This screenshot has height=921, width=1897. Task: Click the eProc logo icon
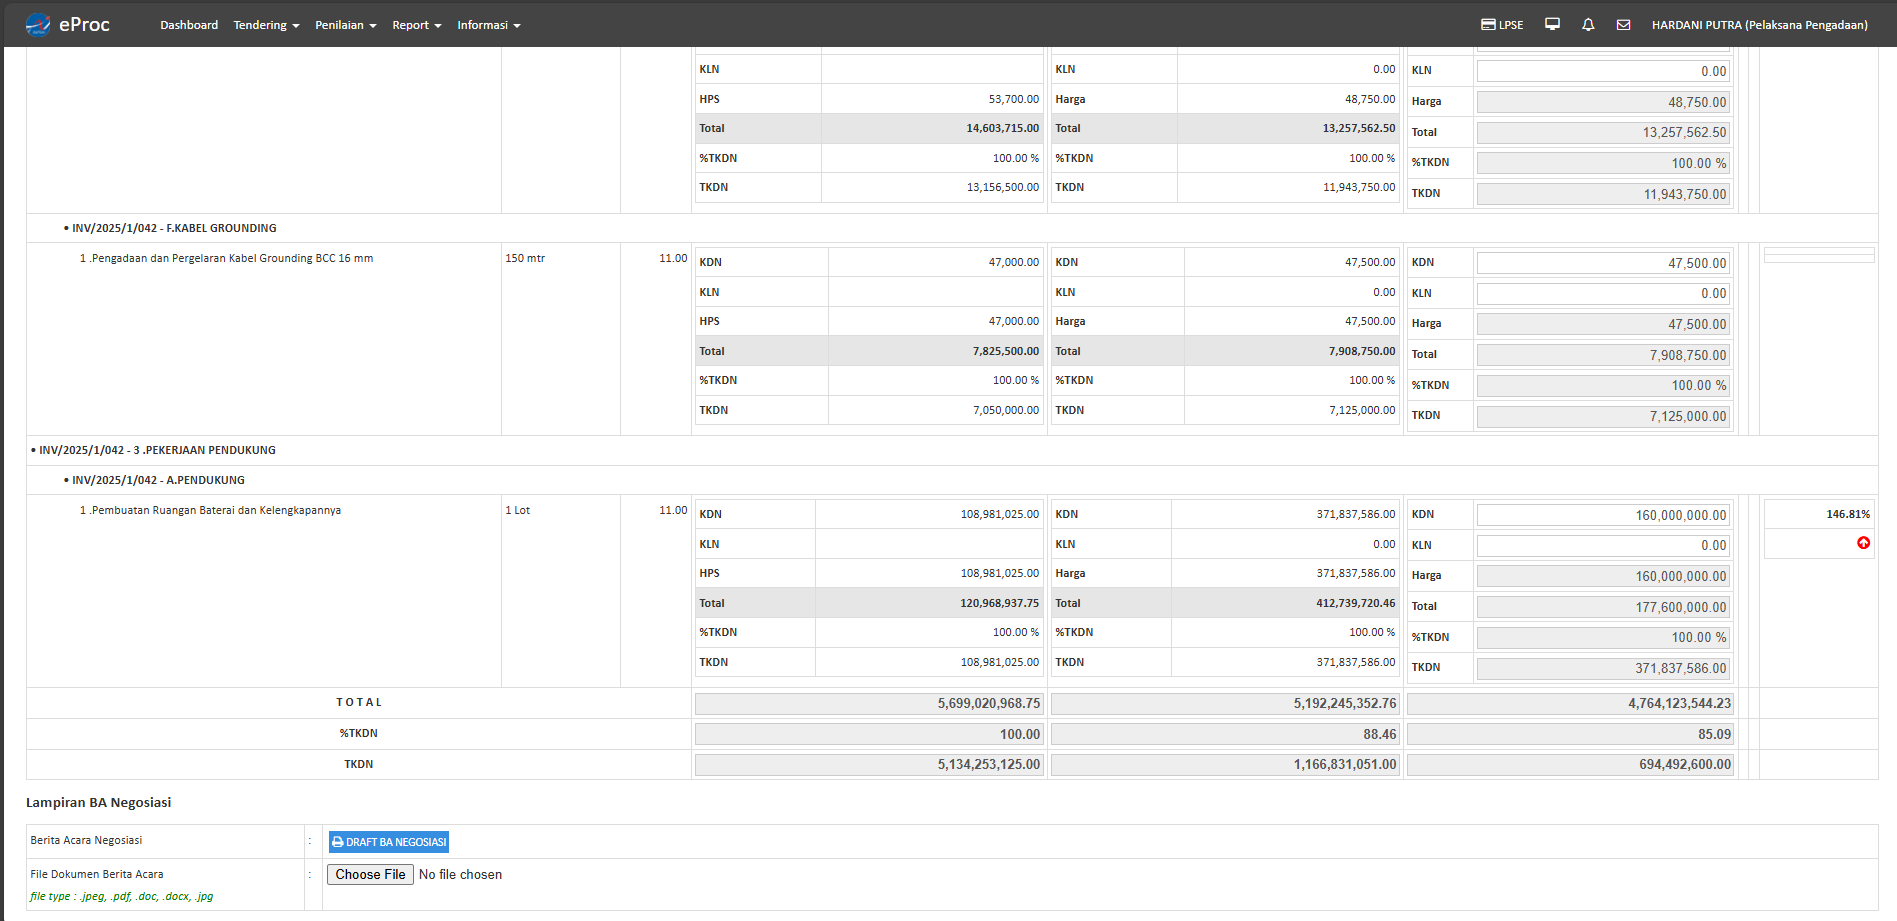38,25
